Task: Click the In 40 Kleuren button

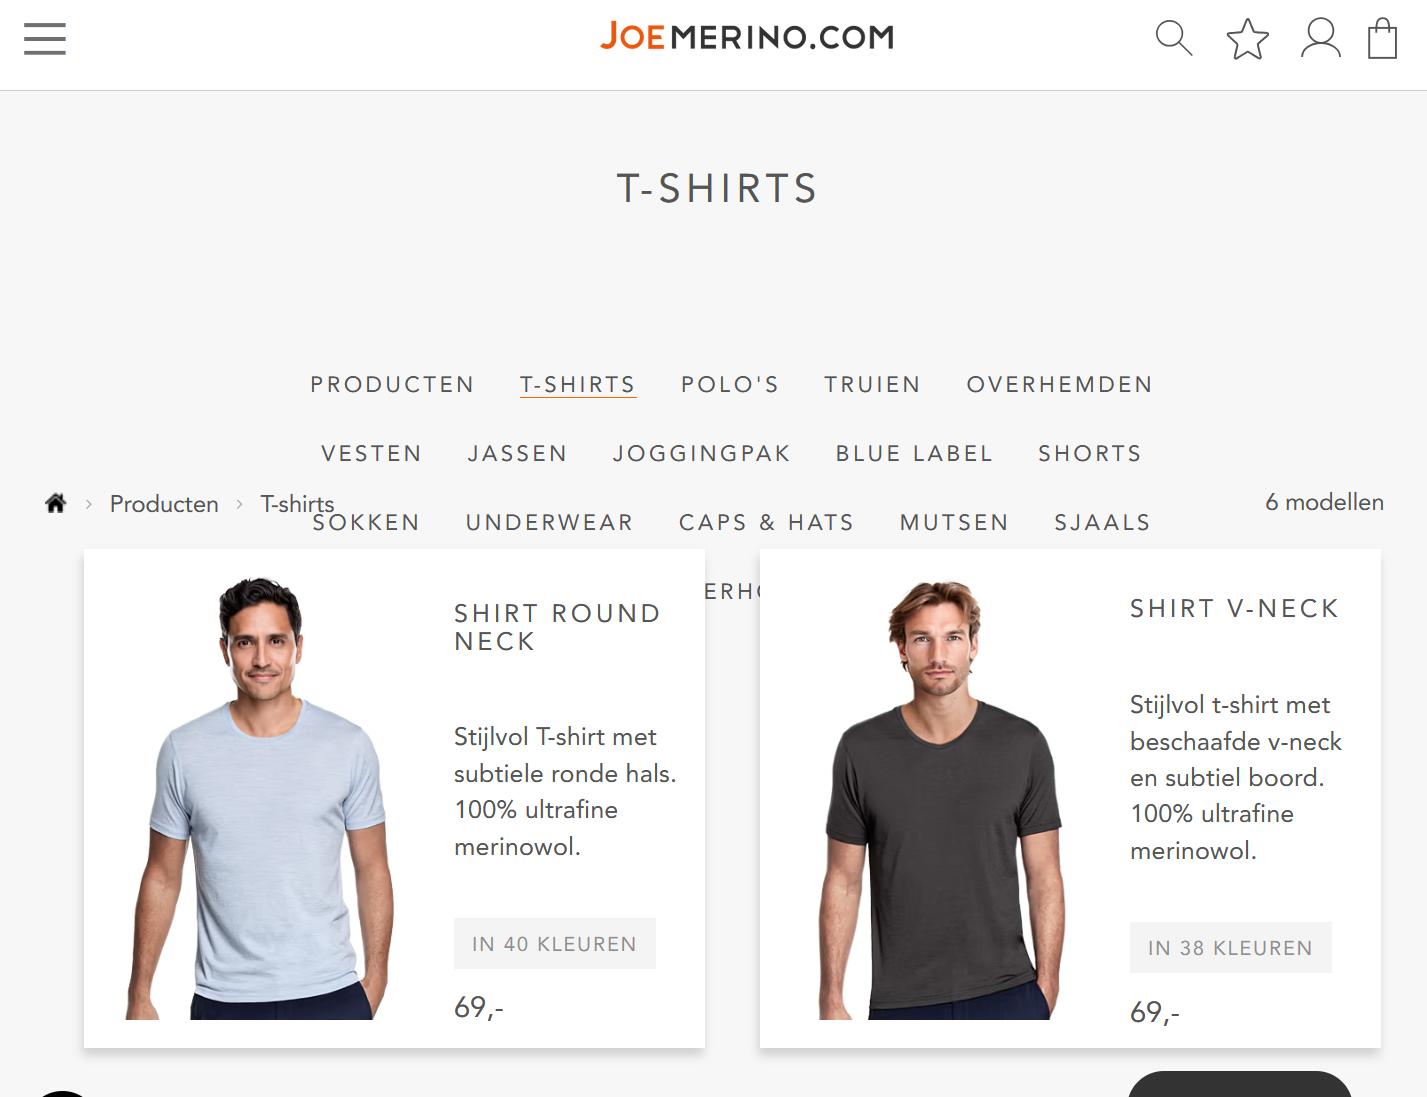Action: 555,944
